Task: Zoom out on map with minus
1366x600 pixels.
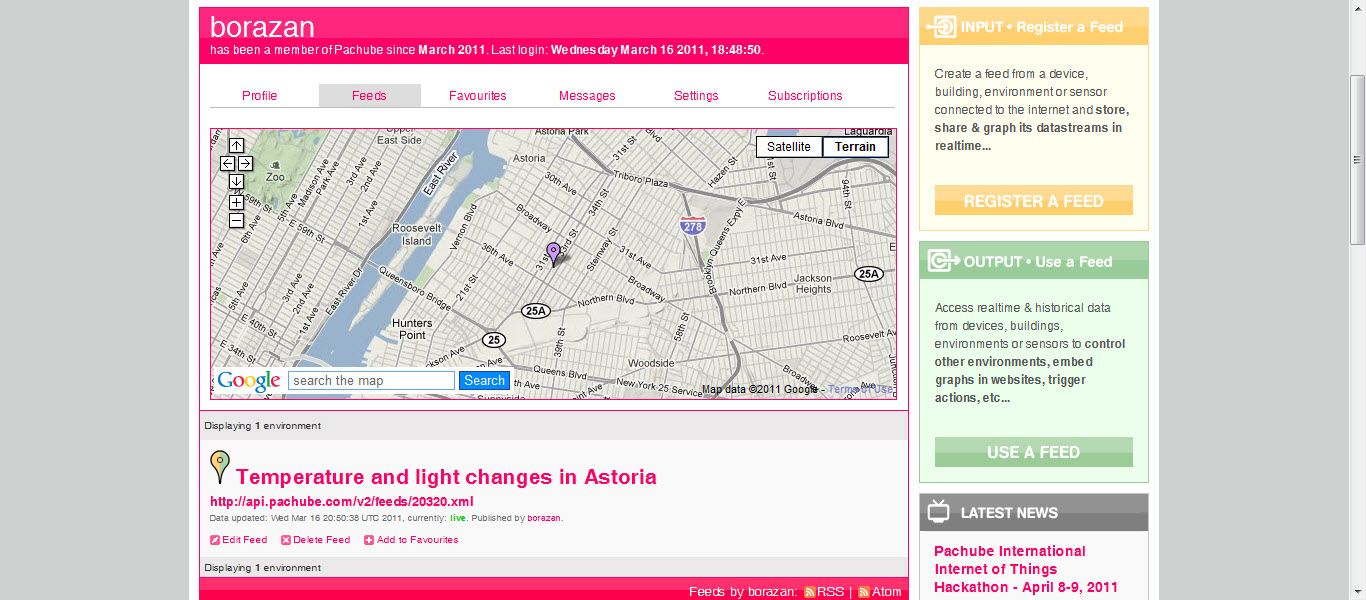Action: point(236,220)
